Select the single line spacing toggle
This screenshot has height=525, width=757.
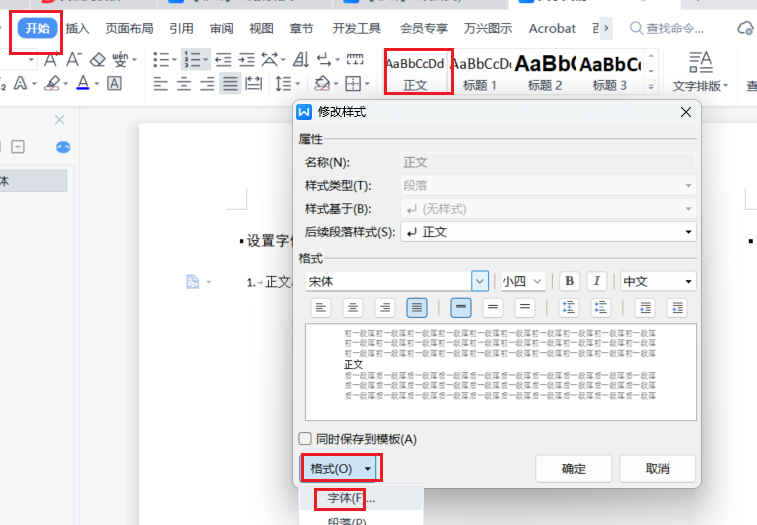pyautogui.click(x=461, y=308)
